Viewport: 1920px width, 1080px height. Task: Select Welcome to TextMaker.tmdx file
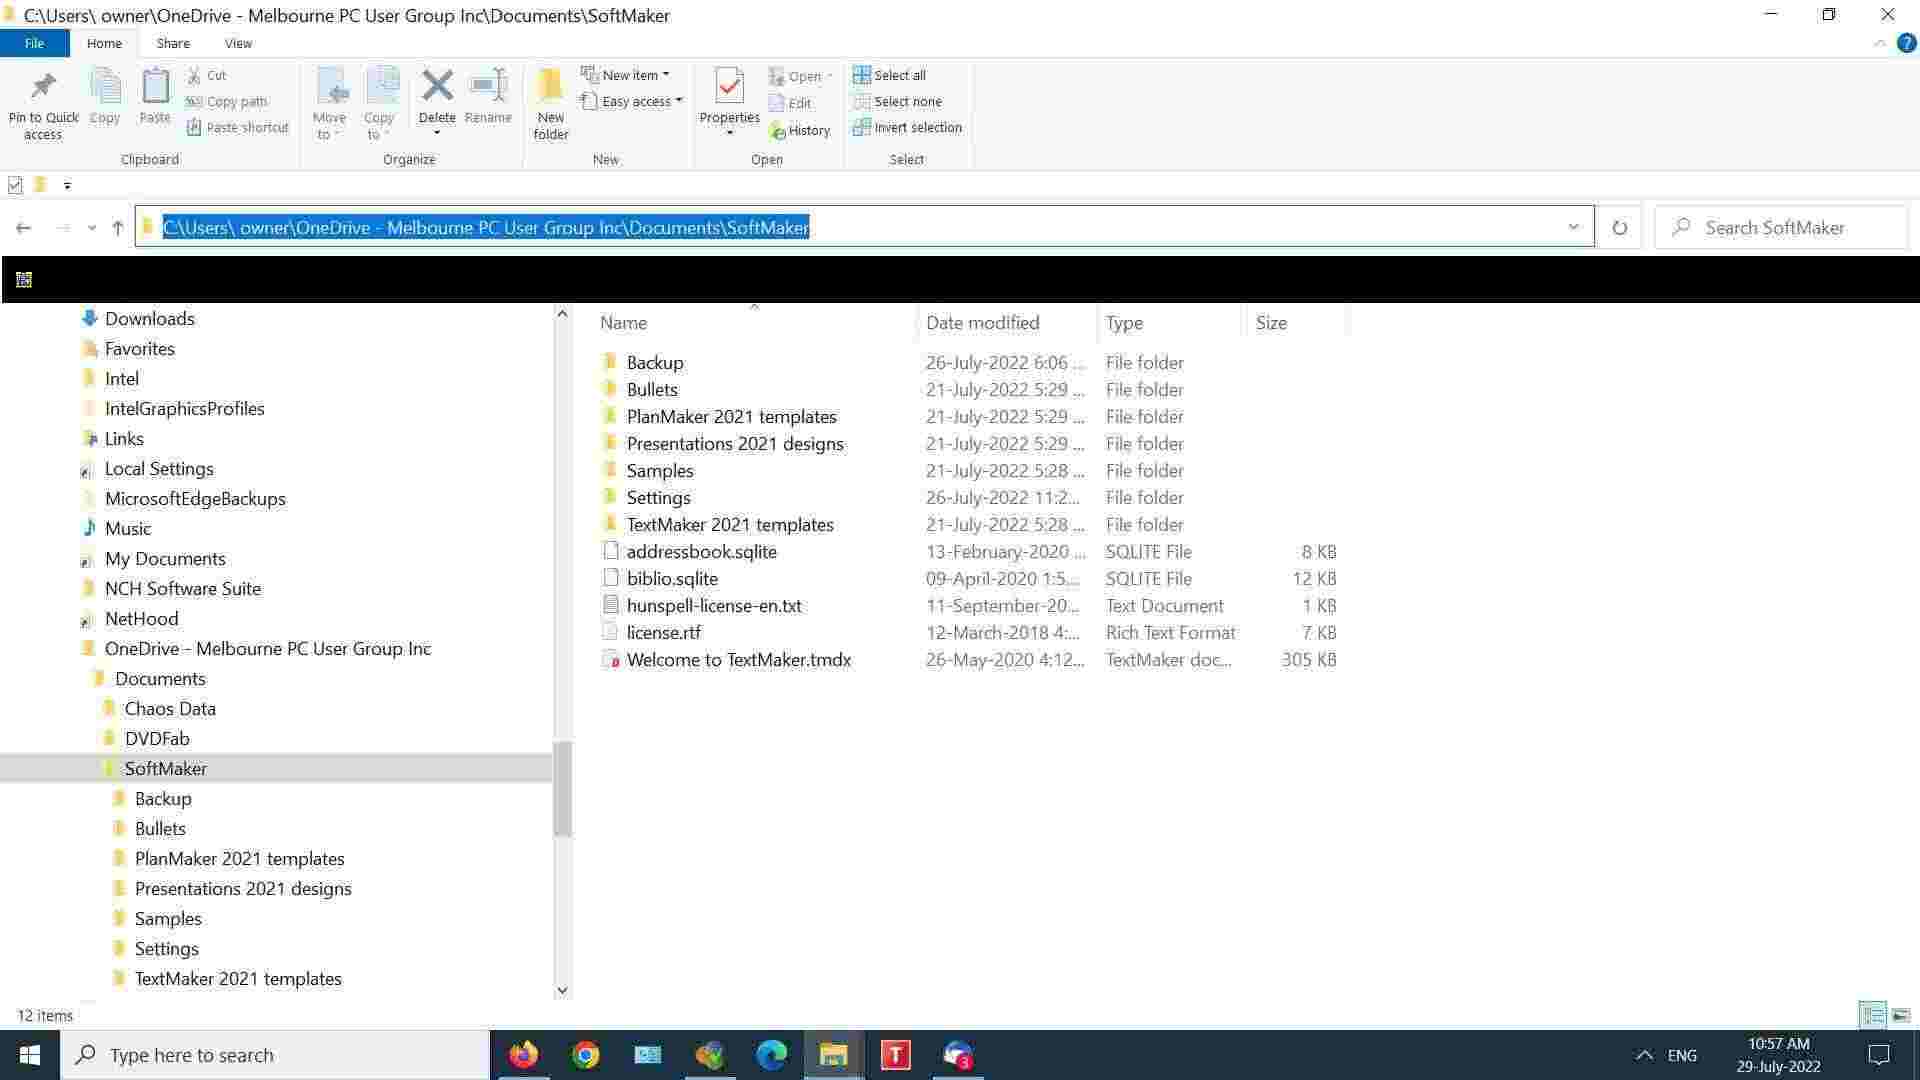(x=738, y=659)
